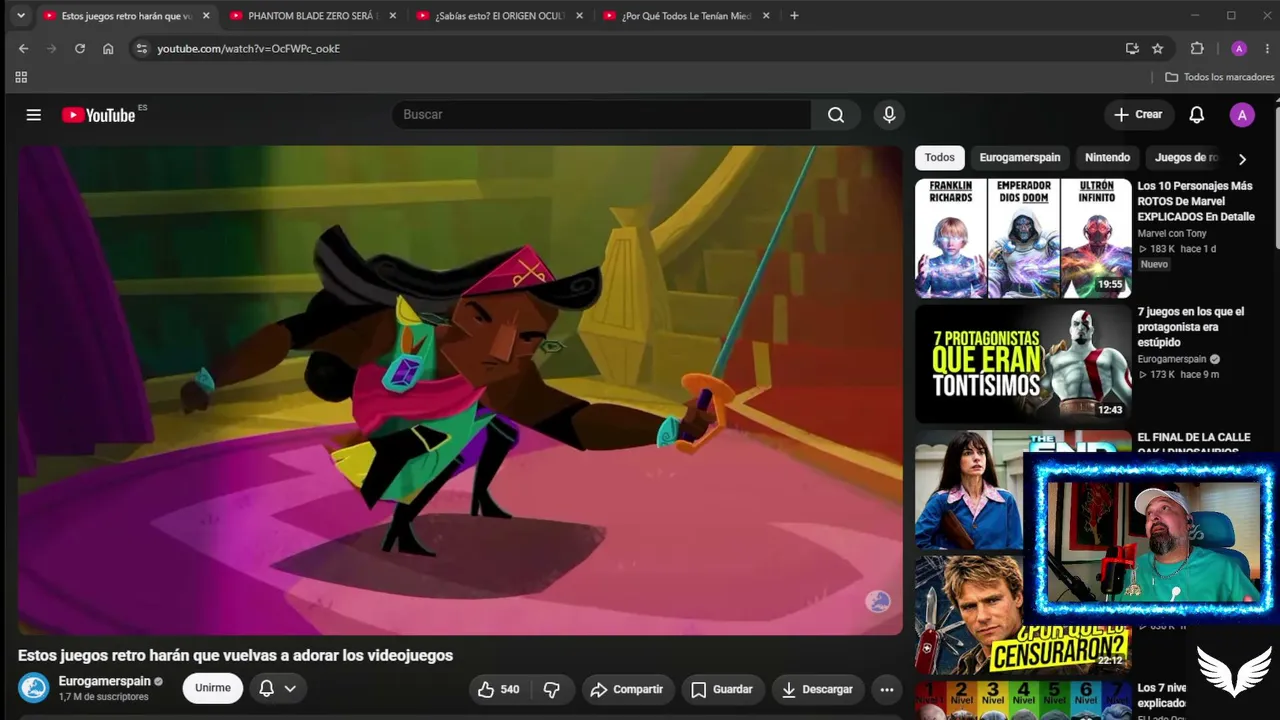Open the '7 protagonistas que eran tontísimos' thumbnail

click(x=1023, y=364)
